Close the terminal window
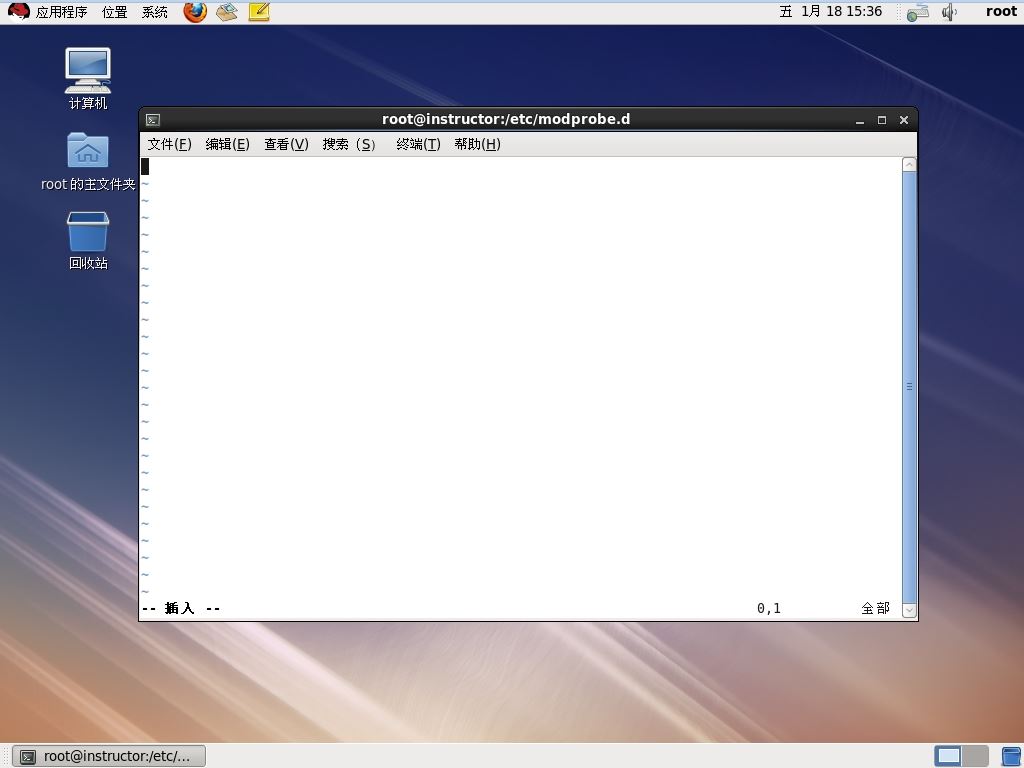The image size is (1024, 768). tap(904, 120)
